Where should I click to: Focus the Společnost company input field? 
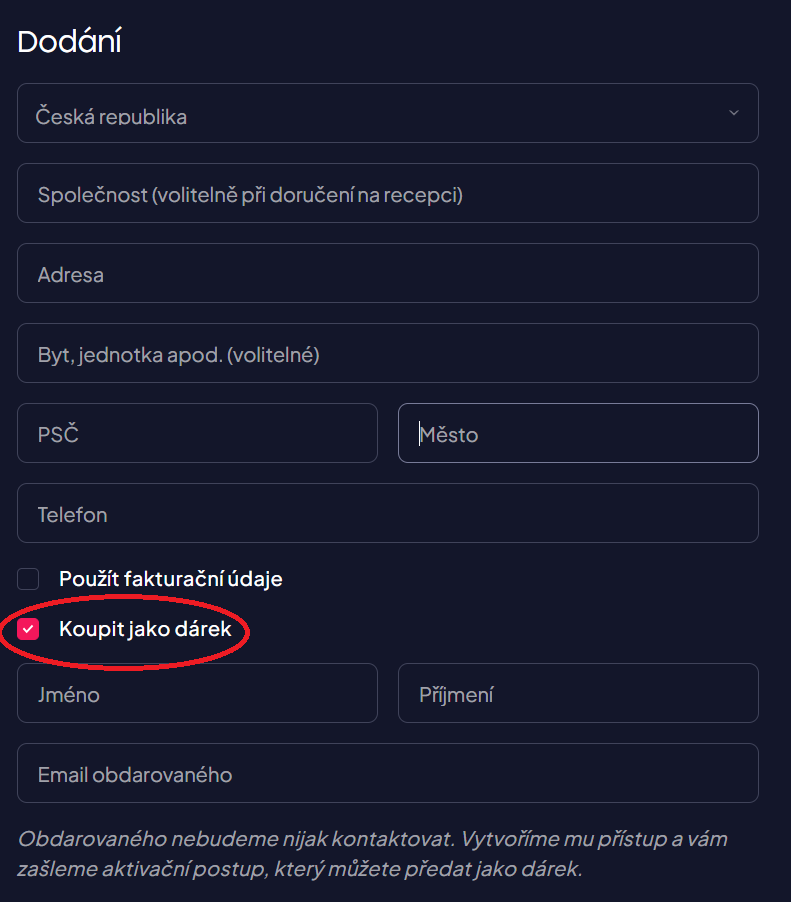(387, 193)
